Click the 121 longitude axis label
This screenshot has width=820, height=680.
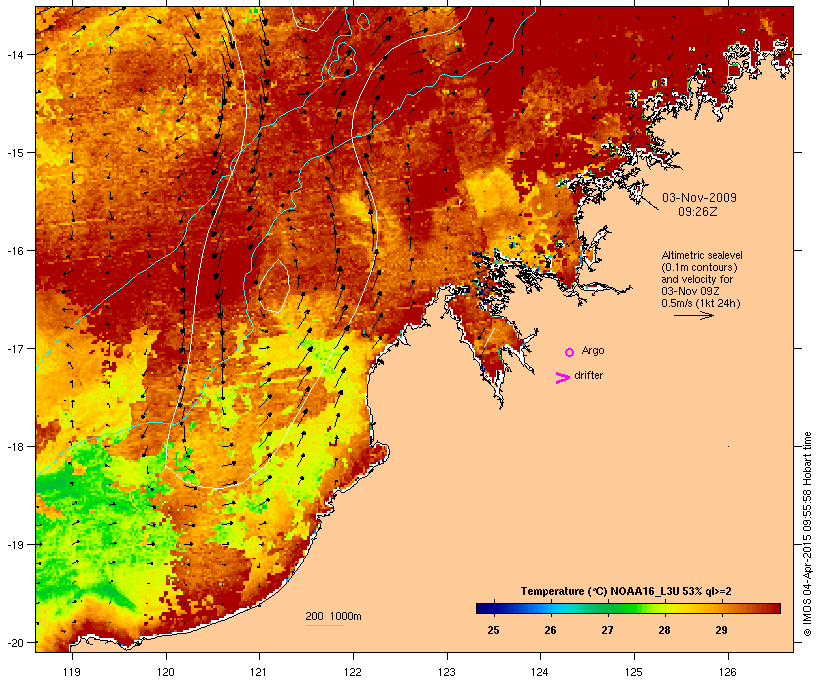(259, 672)
